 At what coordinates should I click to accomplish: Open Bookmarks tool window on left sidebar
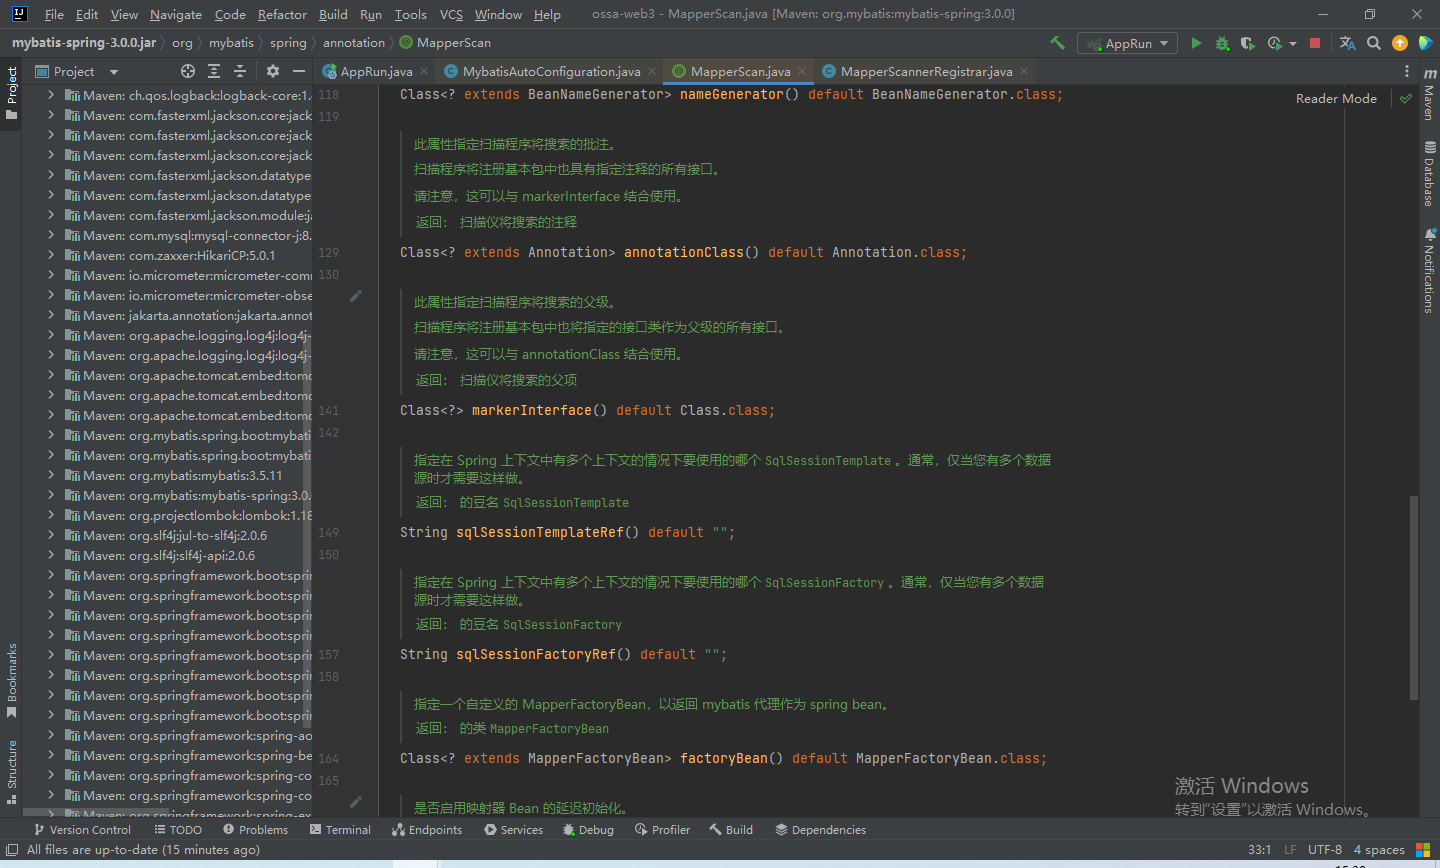tap(12, 681)
